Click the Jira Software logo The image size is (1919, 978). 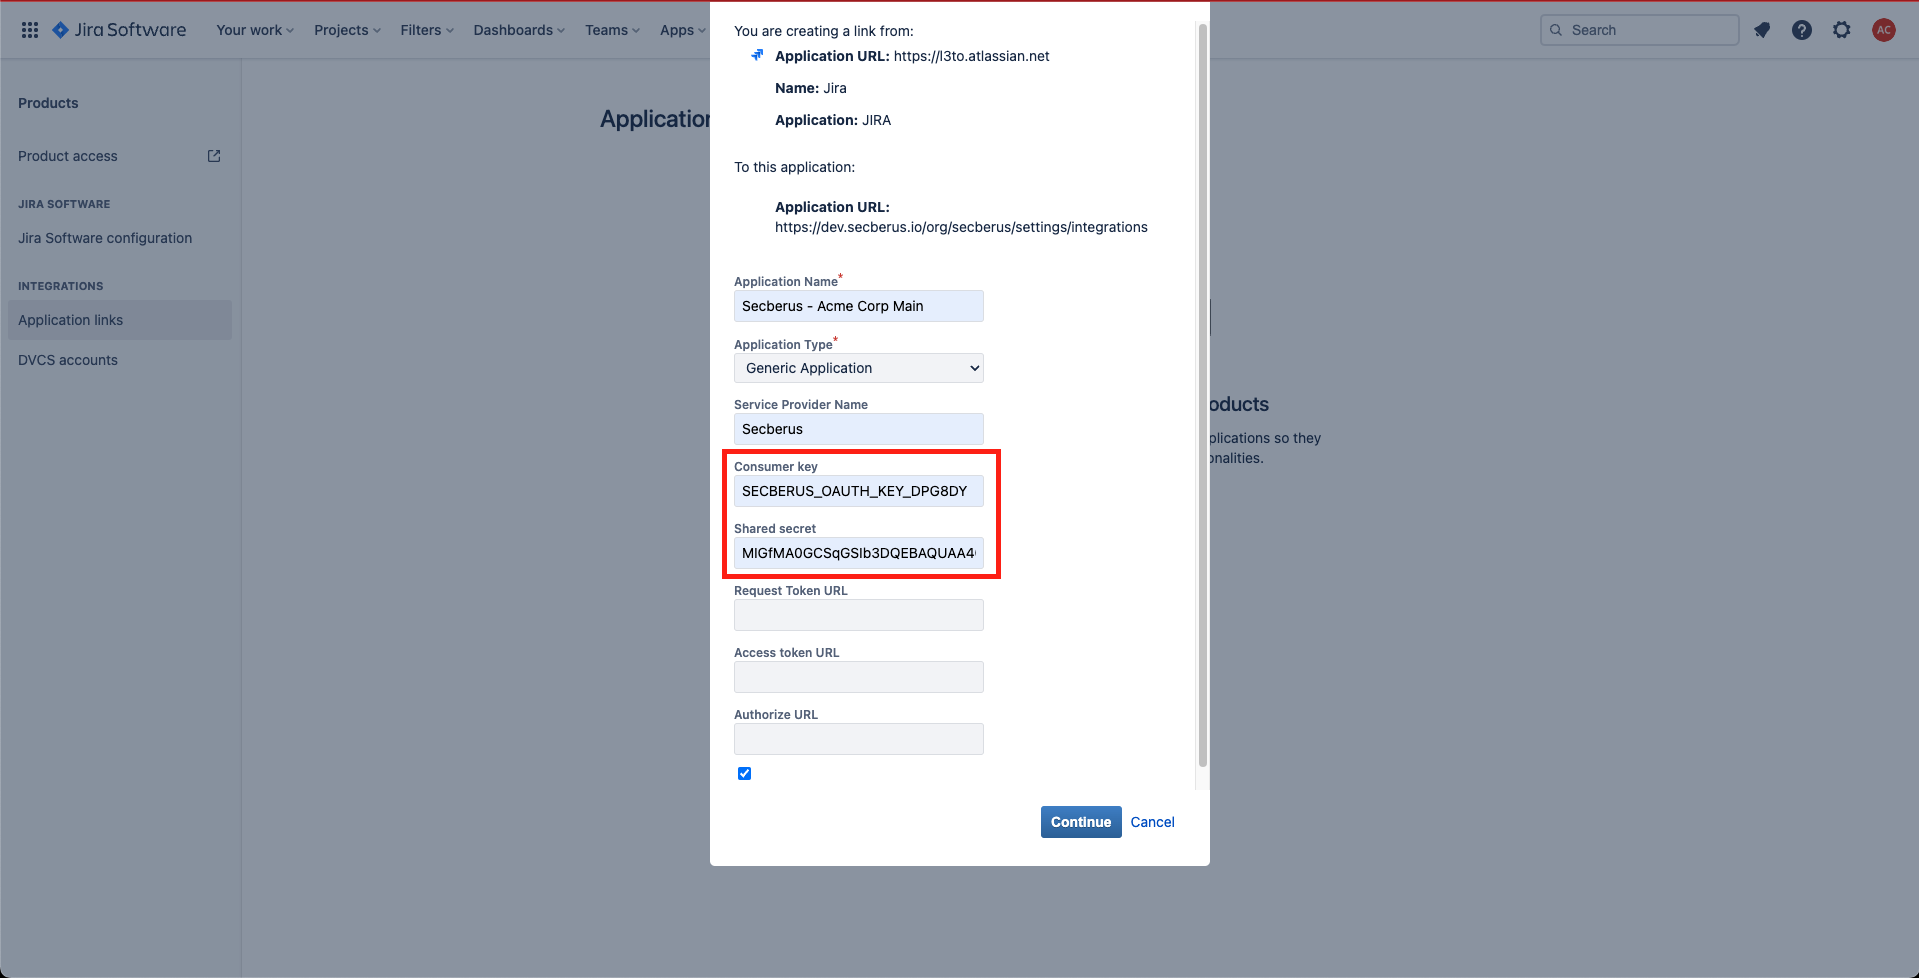(x=119, y=30)
